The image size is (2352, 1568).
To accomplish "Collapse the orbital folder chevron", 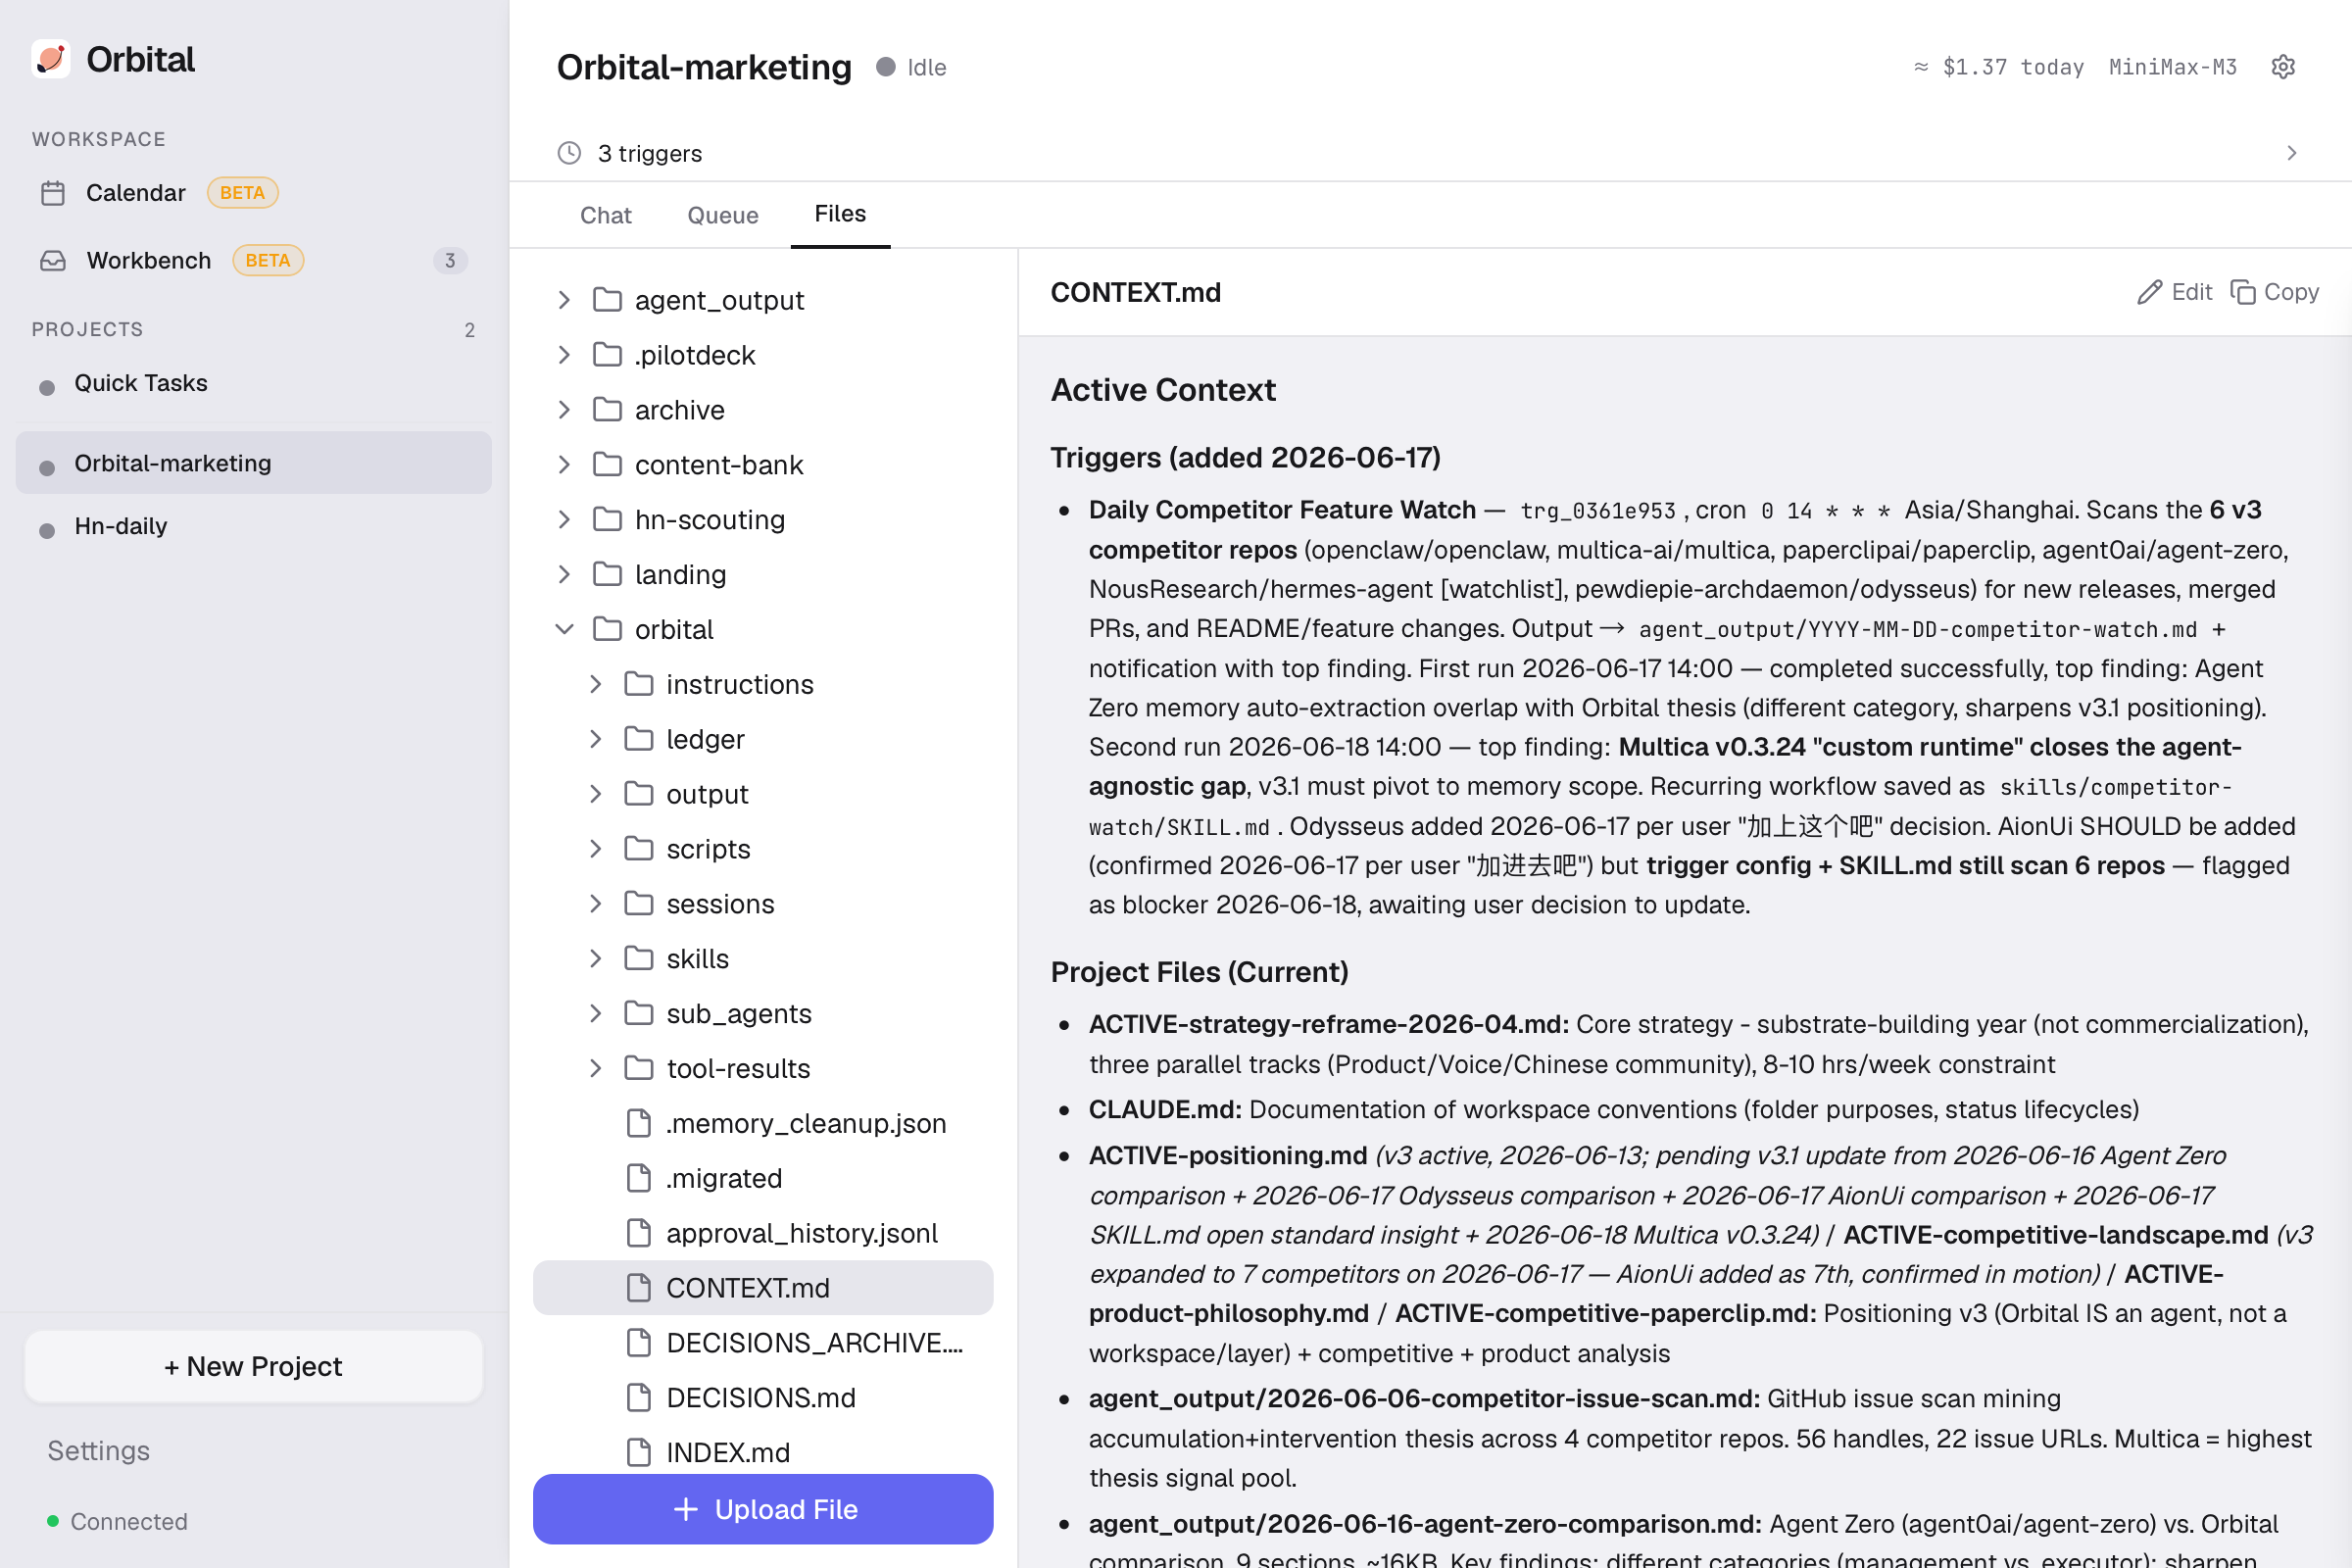I will point(565,630).
